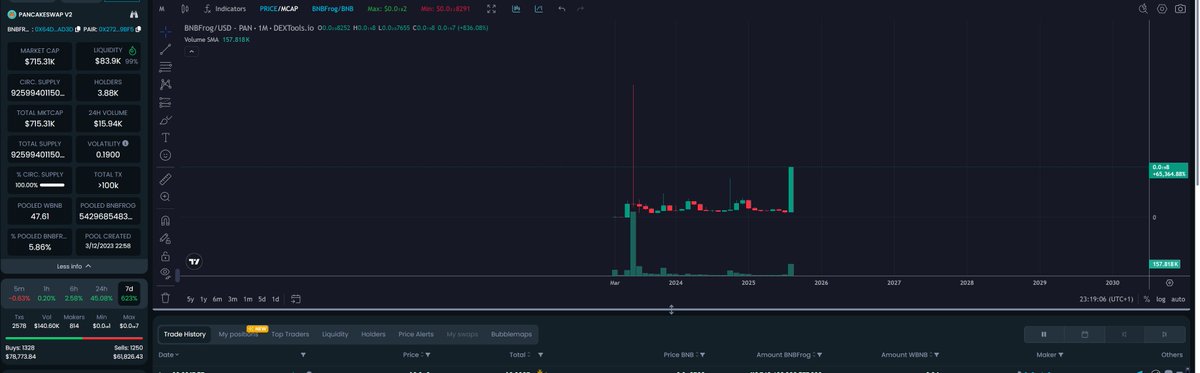Collapse panel with Less info
Image resolution: width=1200 pixels, height=373 pixels.
click(x=74, y=266)
